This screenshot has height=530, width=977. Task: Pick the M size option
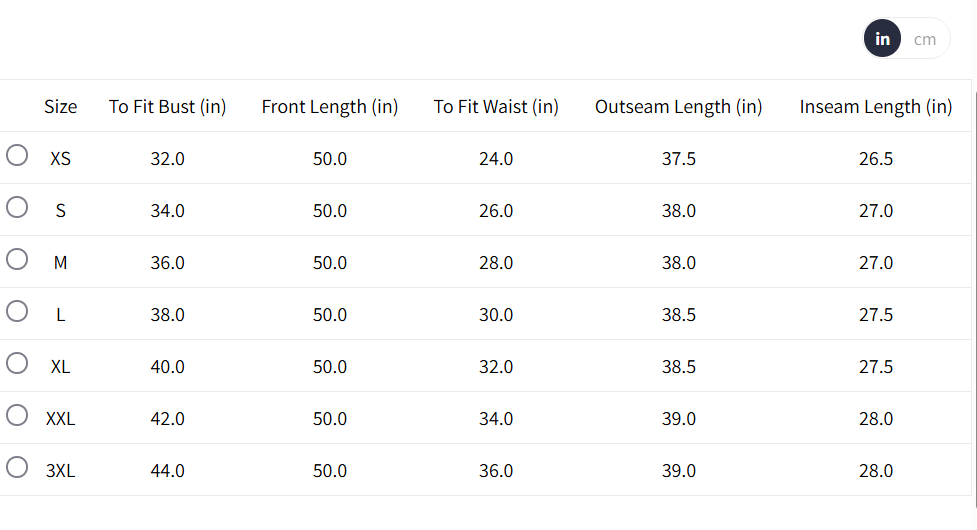(17, 259)
